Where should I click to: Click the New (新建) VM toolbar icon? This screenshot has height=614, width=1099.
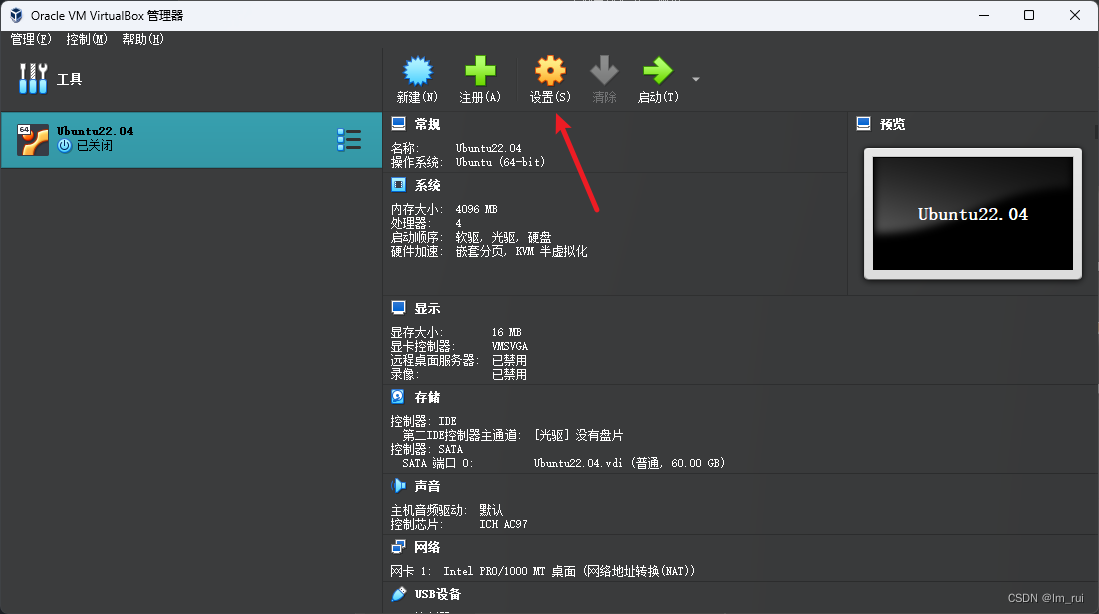(418, 71)
